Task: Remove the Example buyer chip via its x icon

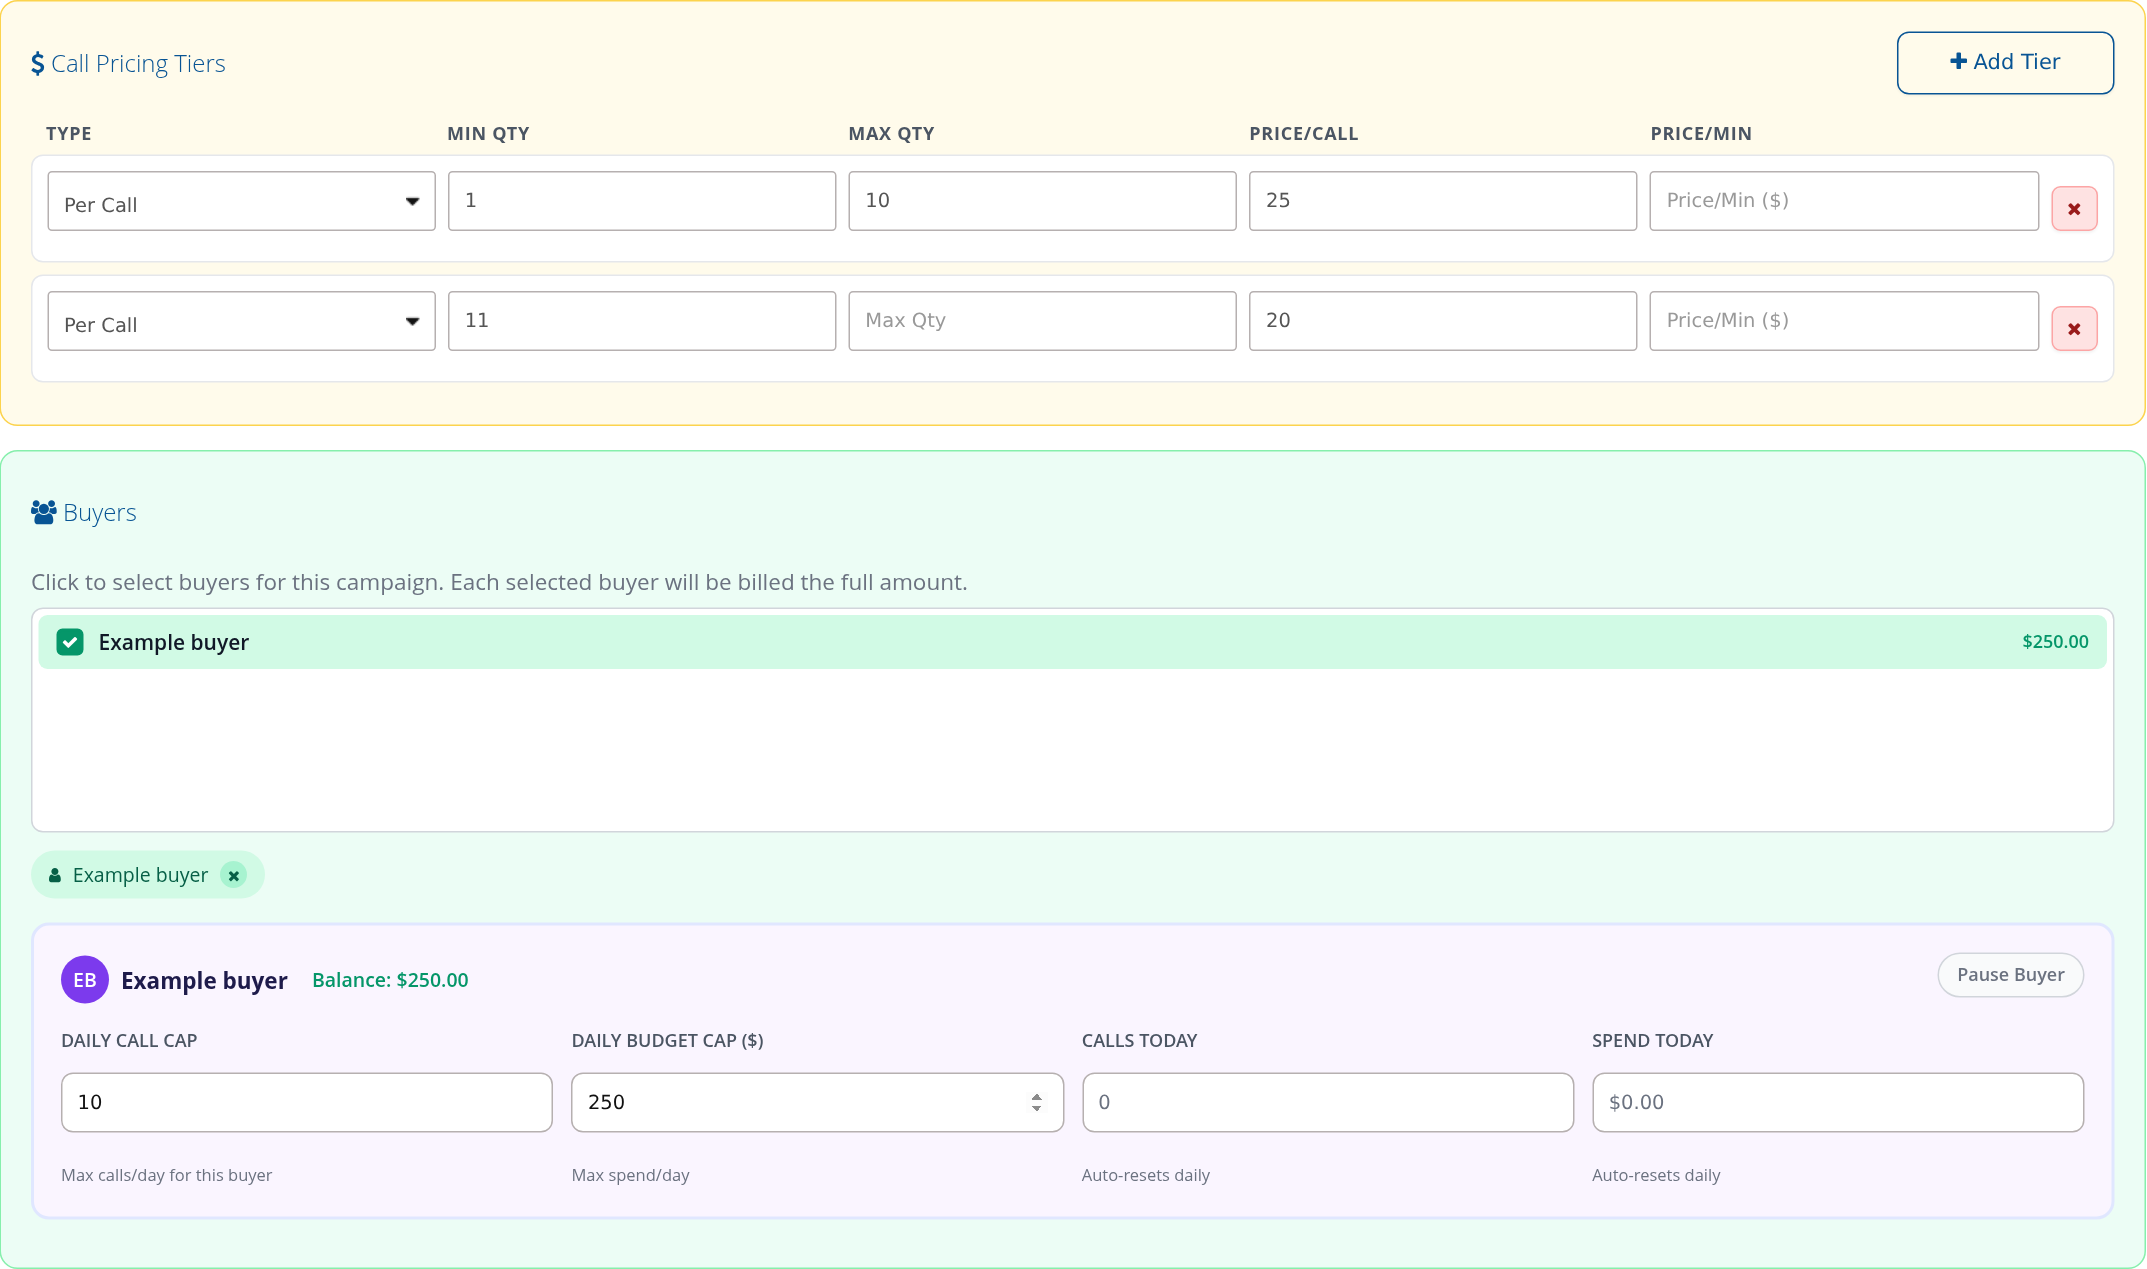Action: pos(234,876)
